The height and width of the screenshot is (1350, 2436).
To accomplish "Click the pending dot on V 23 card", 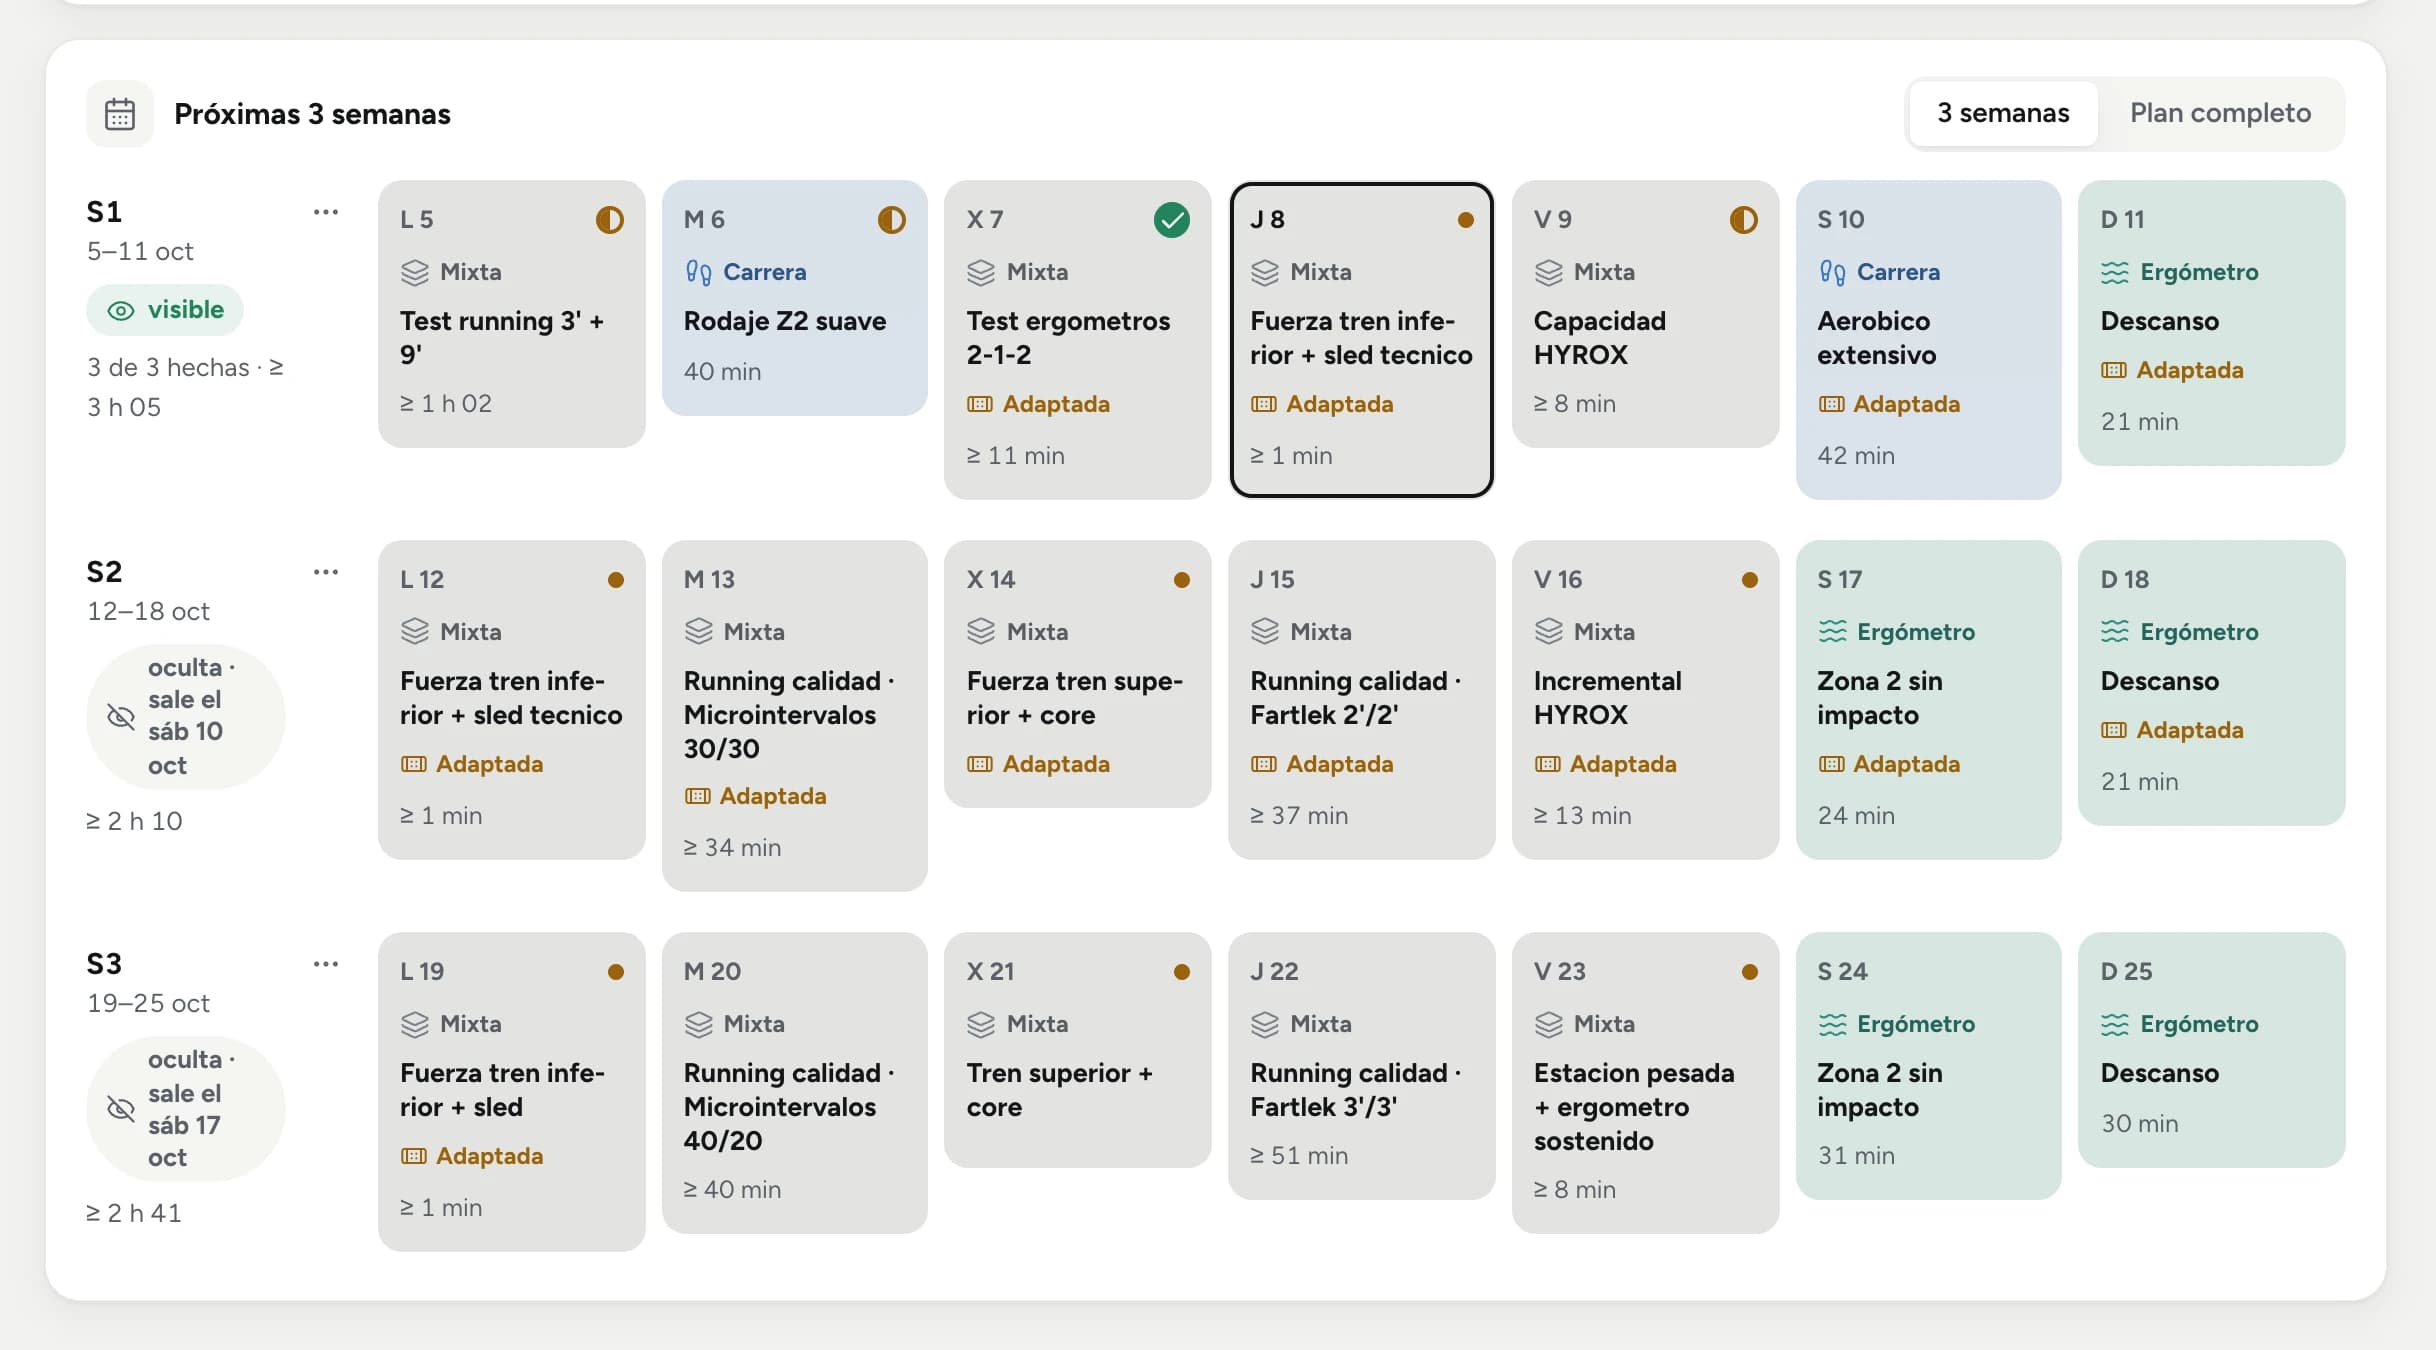I will 1750,972.
